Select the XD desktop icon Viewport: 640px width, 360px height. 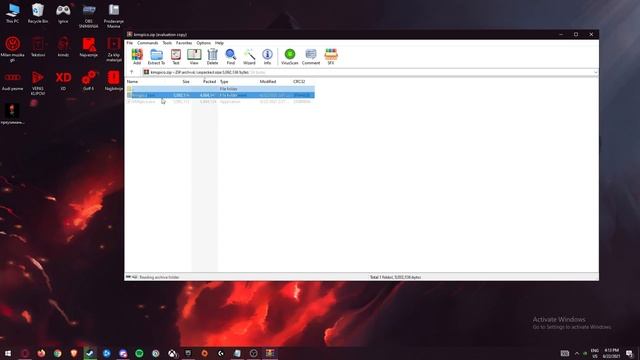click(63, 81)
